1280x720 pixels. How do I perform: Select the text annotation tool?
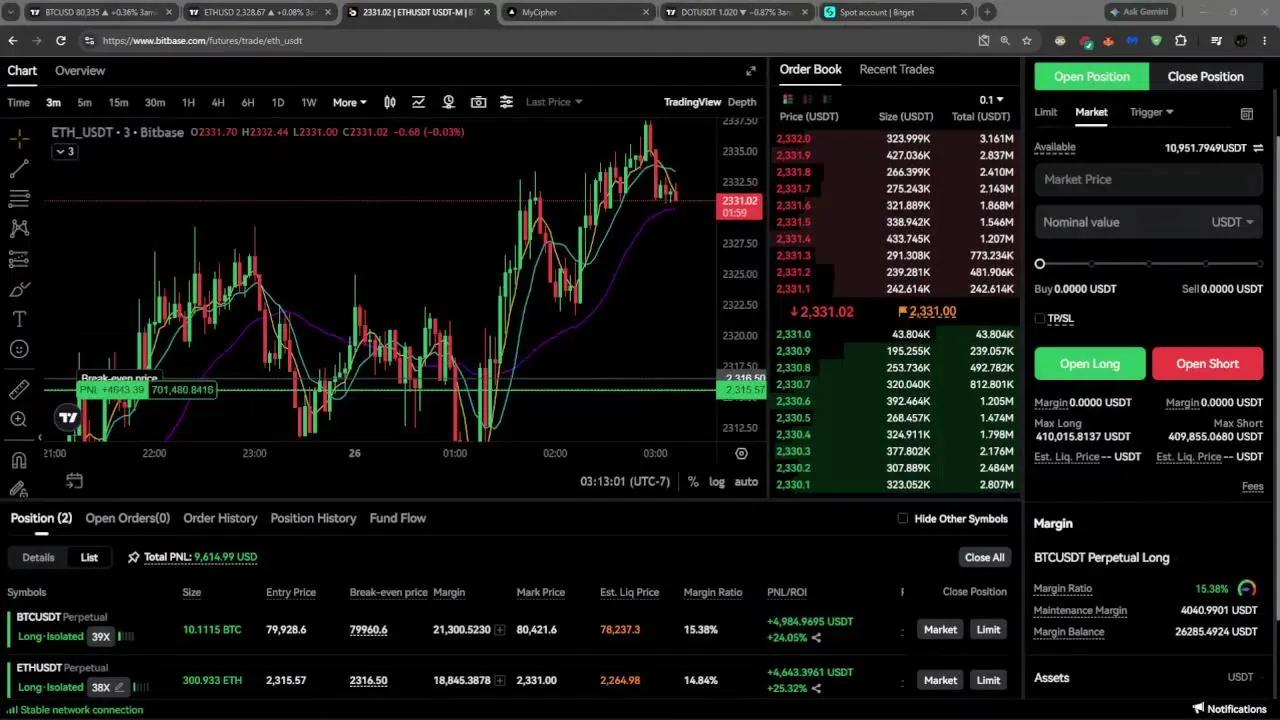click(19, 319)
